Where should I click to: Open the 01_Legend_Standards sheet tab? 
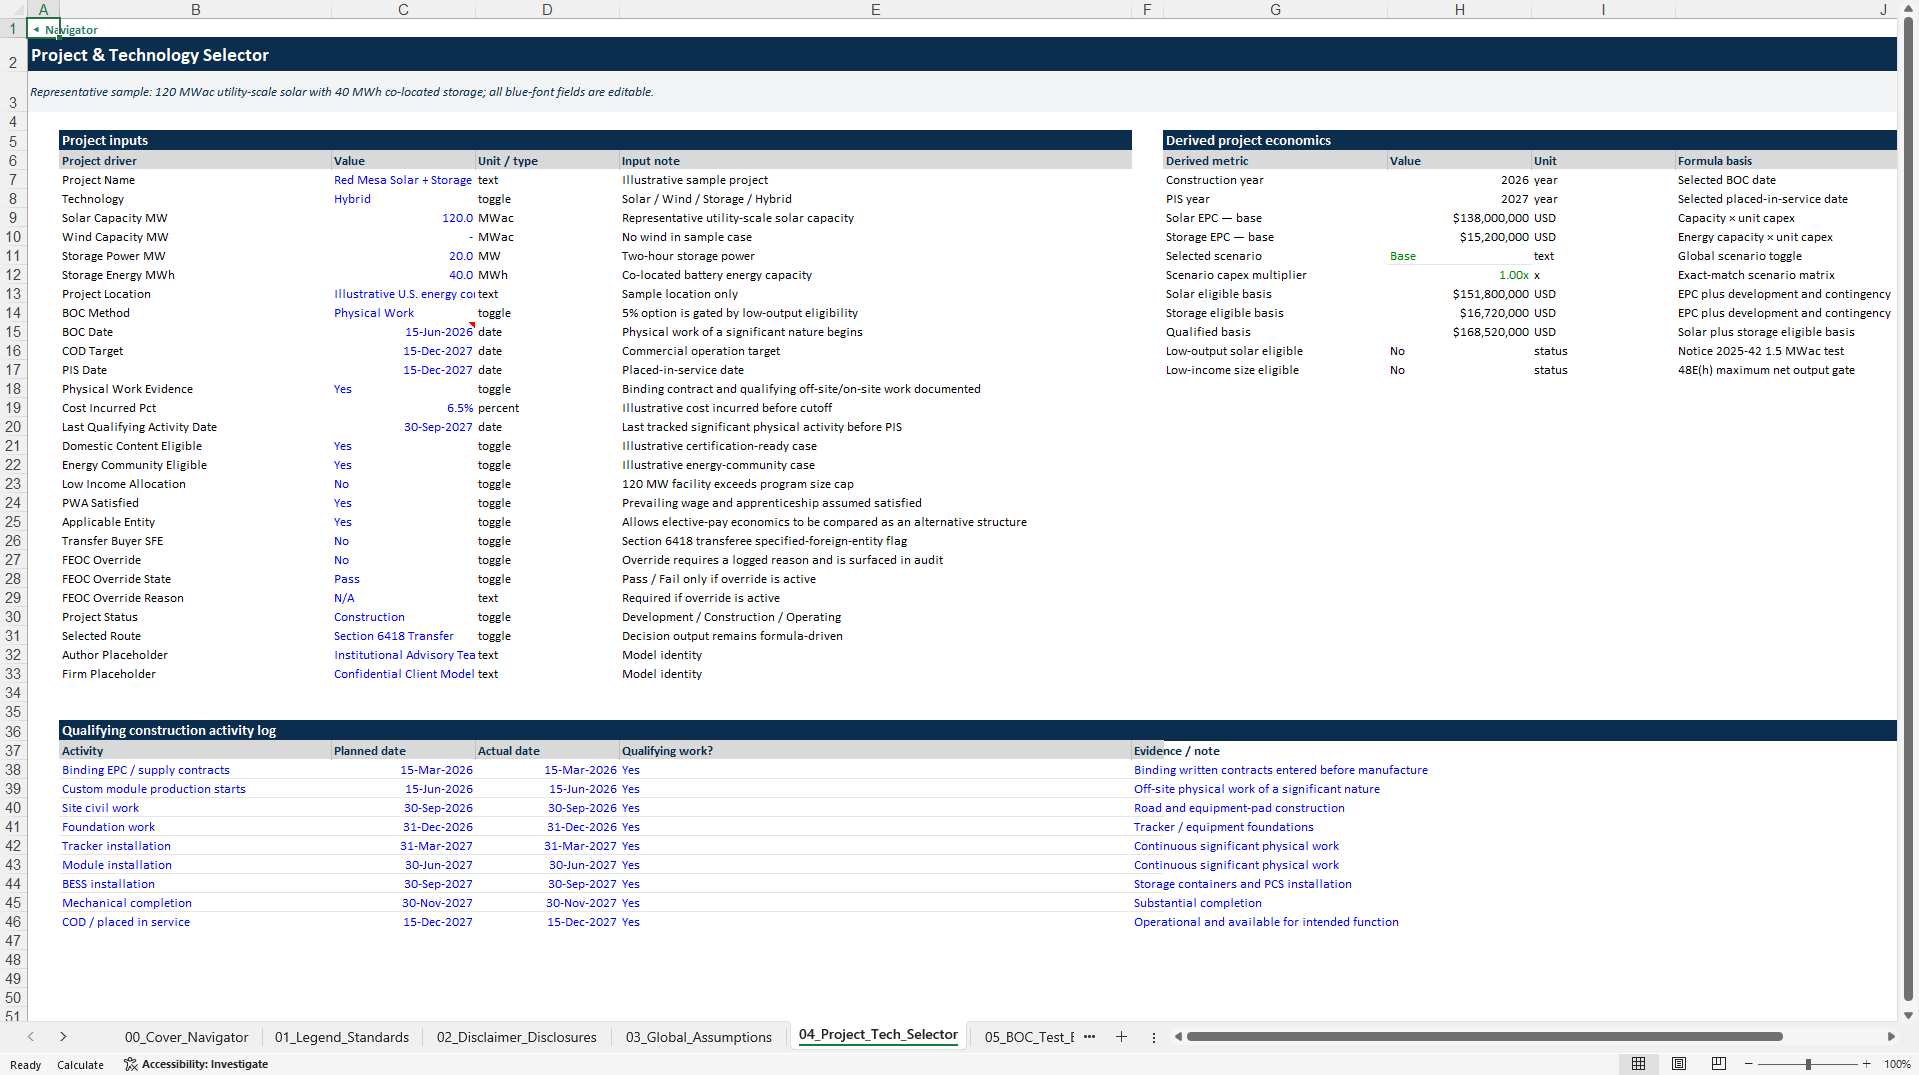342,1037
